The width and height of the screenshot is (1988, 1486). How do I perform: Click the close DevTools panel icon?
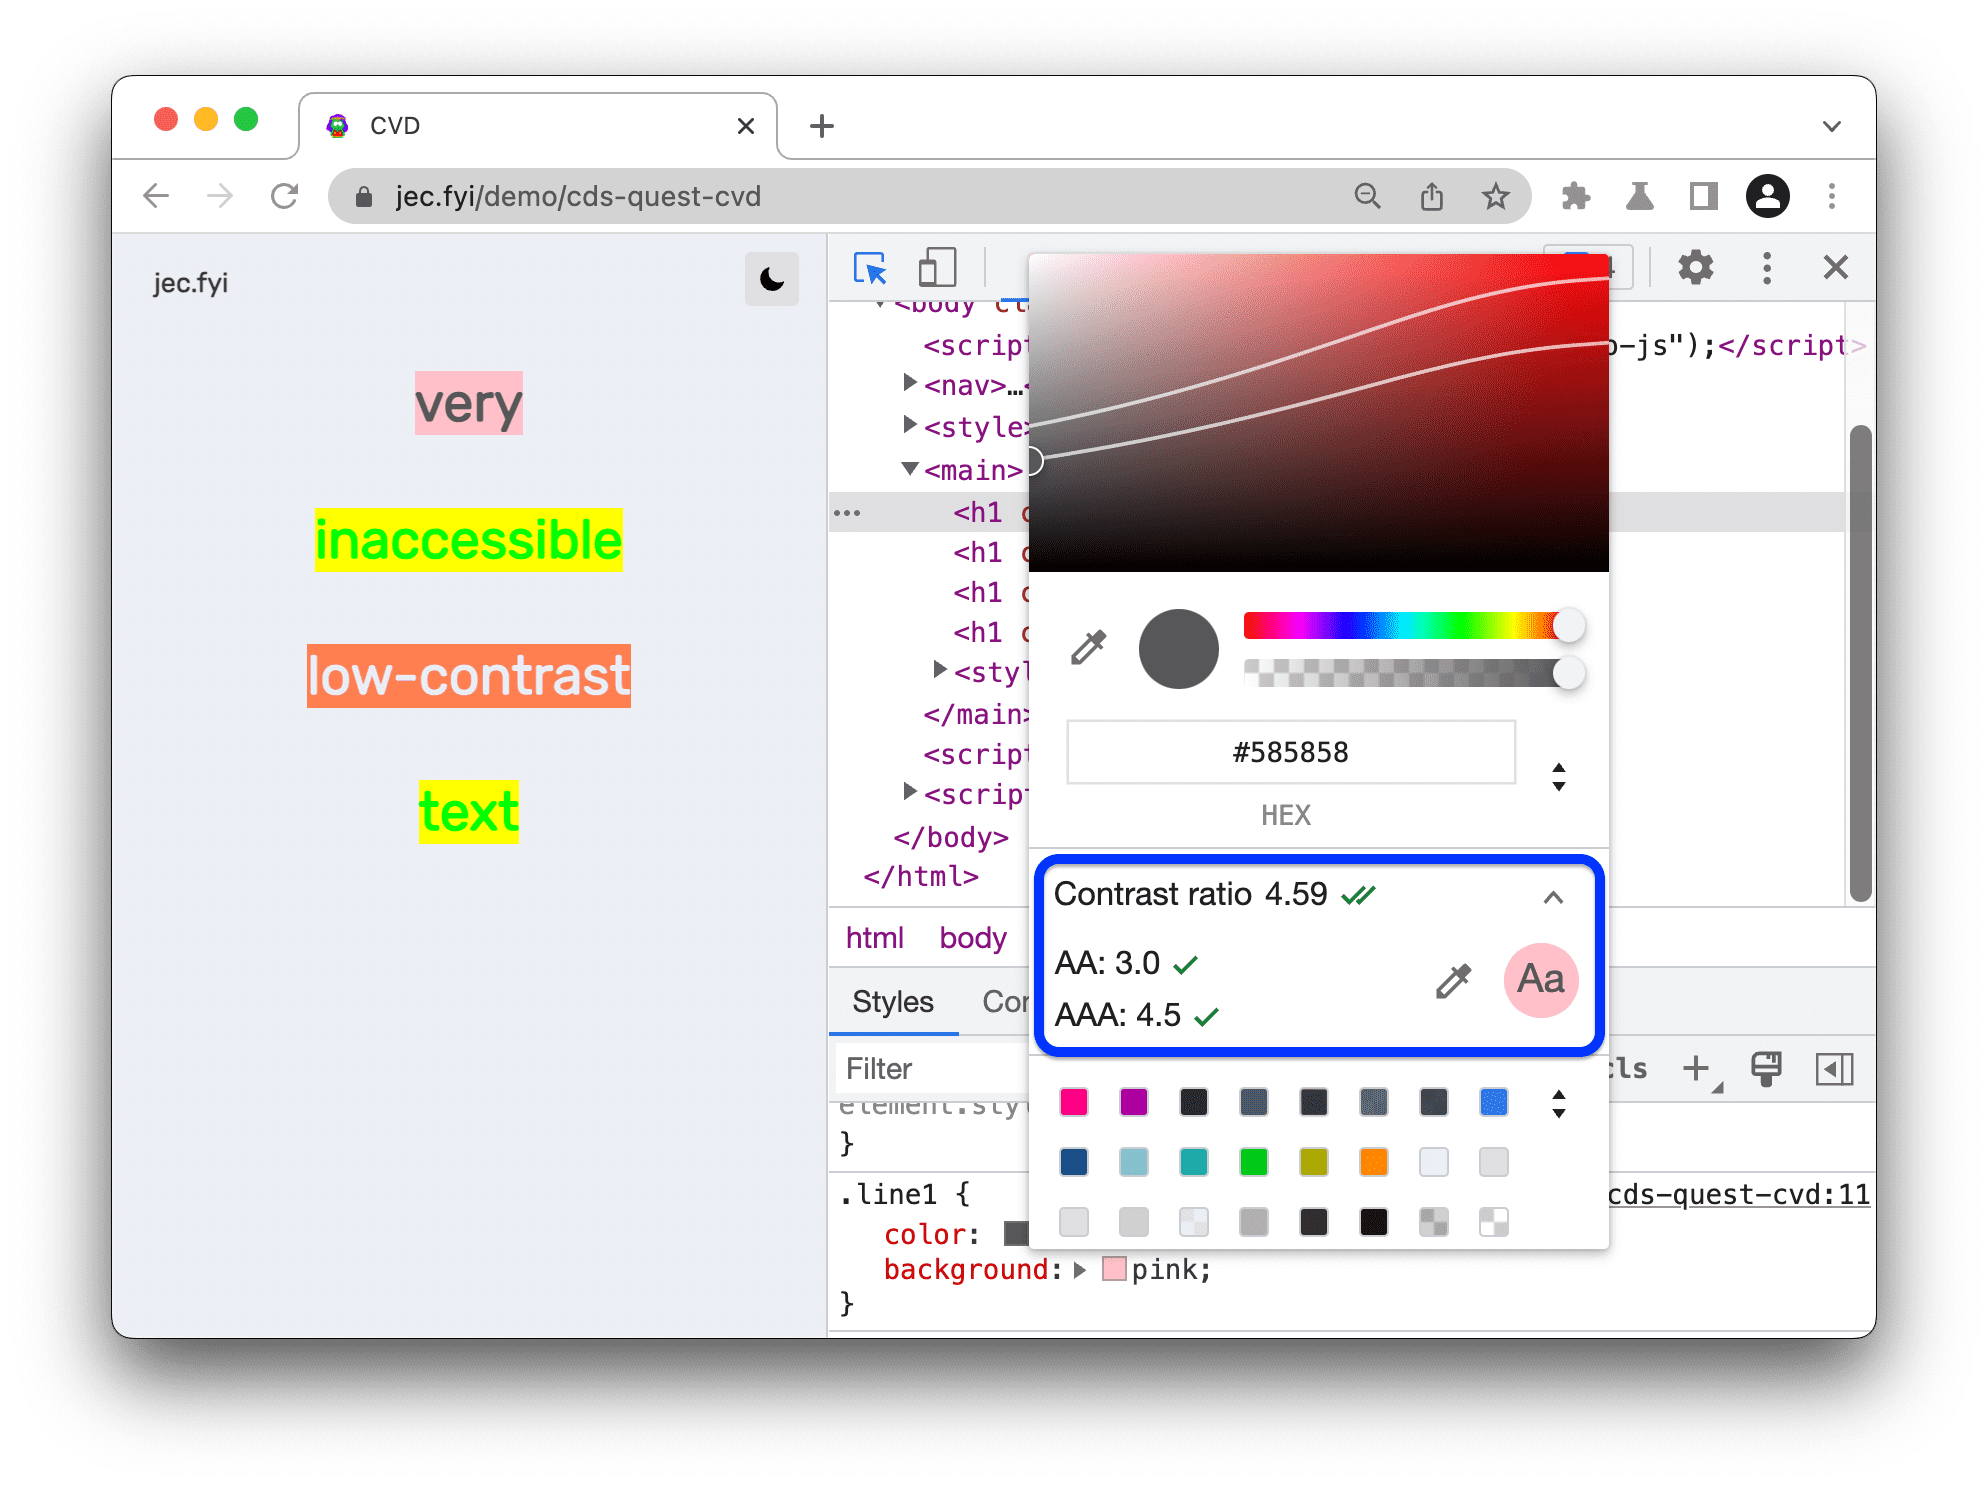pos(1834,268)
